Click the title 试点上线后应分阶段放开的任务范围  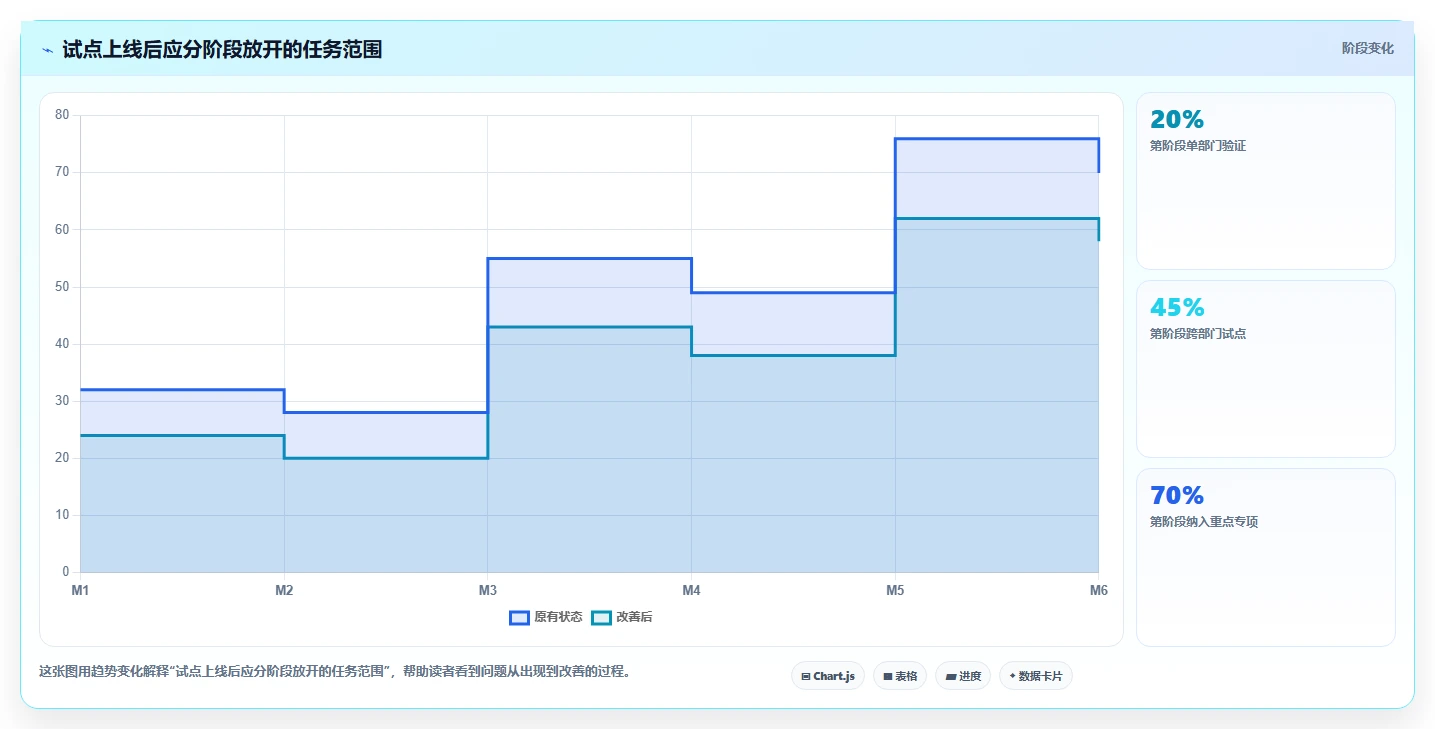click(x=222, y=49)
